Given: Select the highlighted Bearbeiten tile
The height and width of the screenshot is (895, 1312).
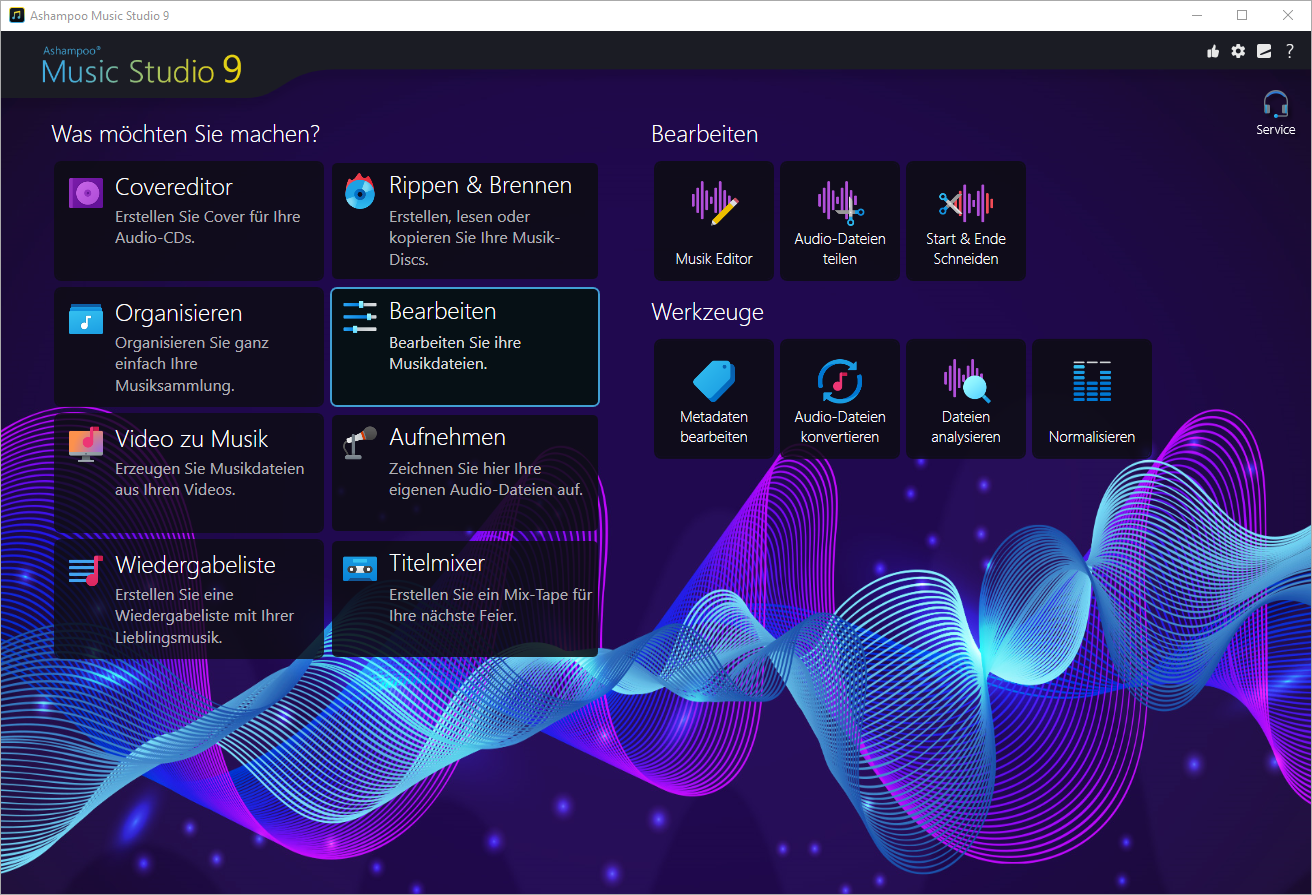Looking at the screenshot, I should [465, 347].
